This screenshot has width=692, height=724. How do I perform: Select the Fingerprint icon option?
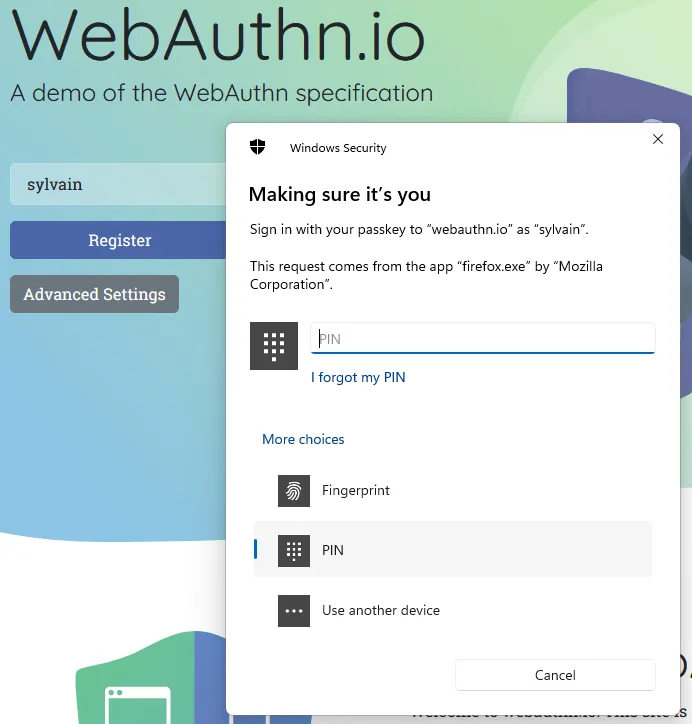pyautogui.click(x=294, y=491)
